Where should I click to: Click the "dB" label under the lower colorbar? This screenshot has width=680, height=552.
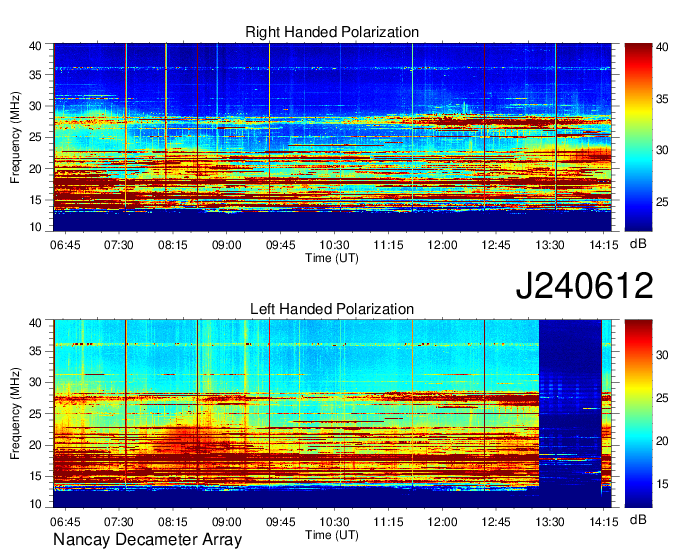638,519
